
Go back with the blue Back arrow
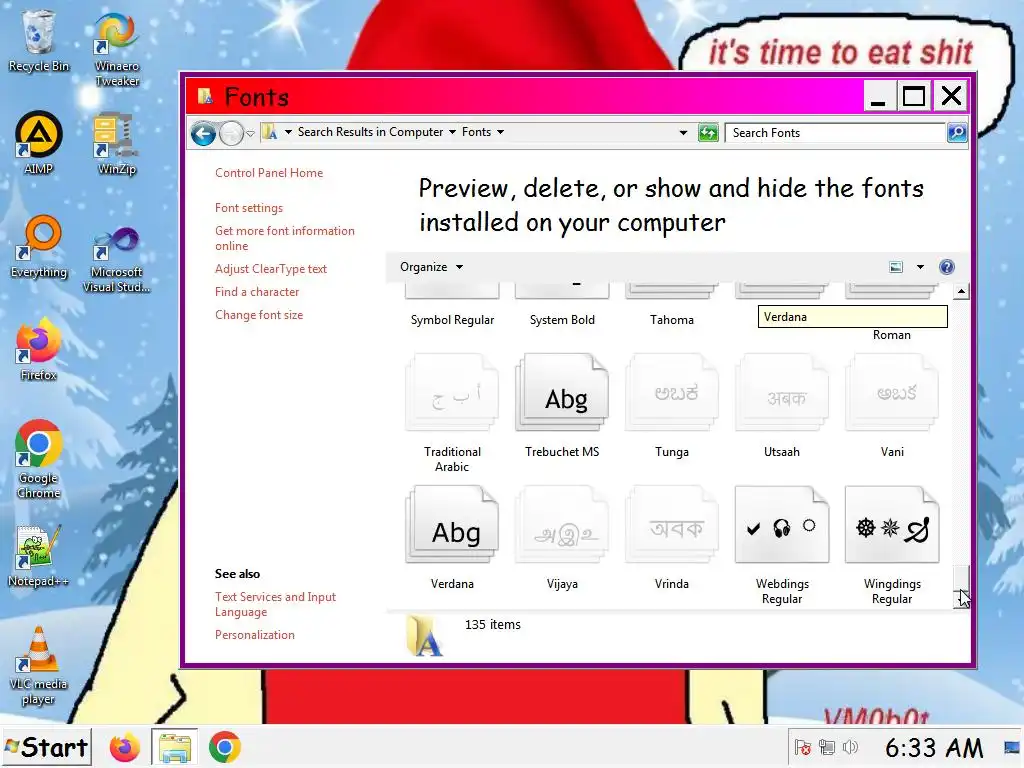click(x=203, y=134)
